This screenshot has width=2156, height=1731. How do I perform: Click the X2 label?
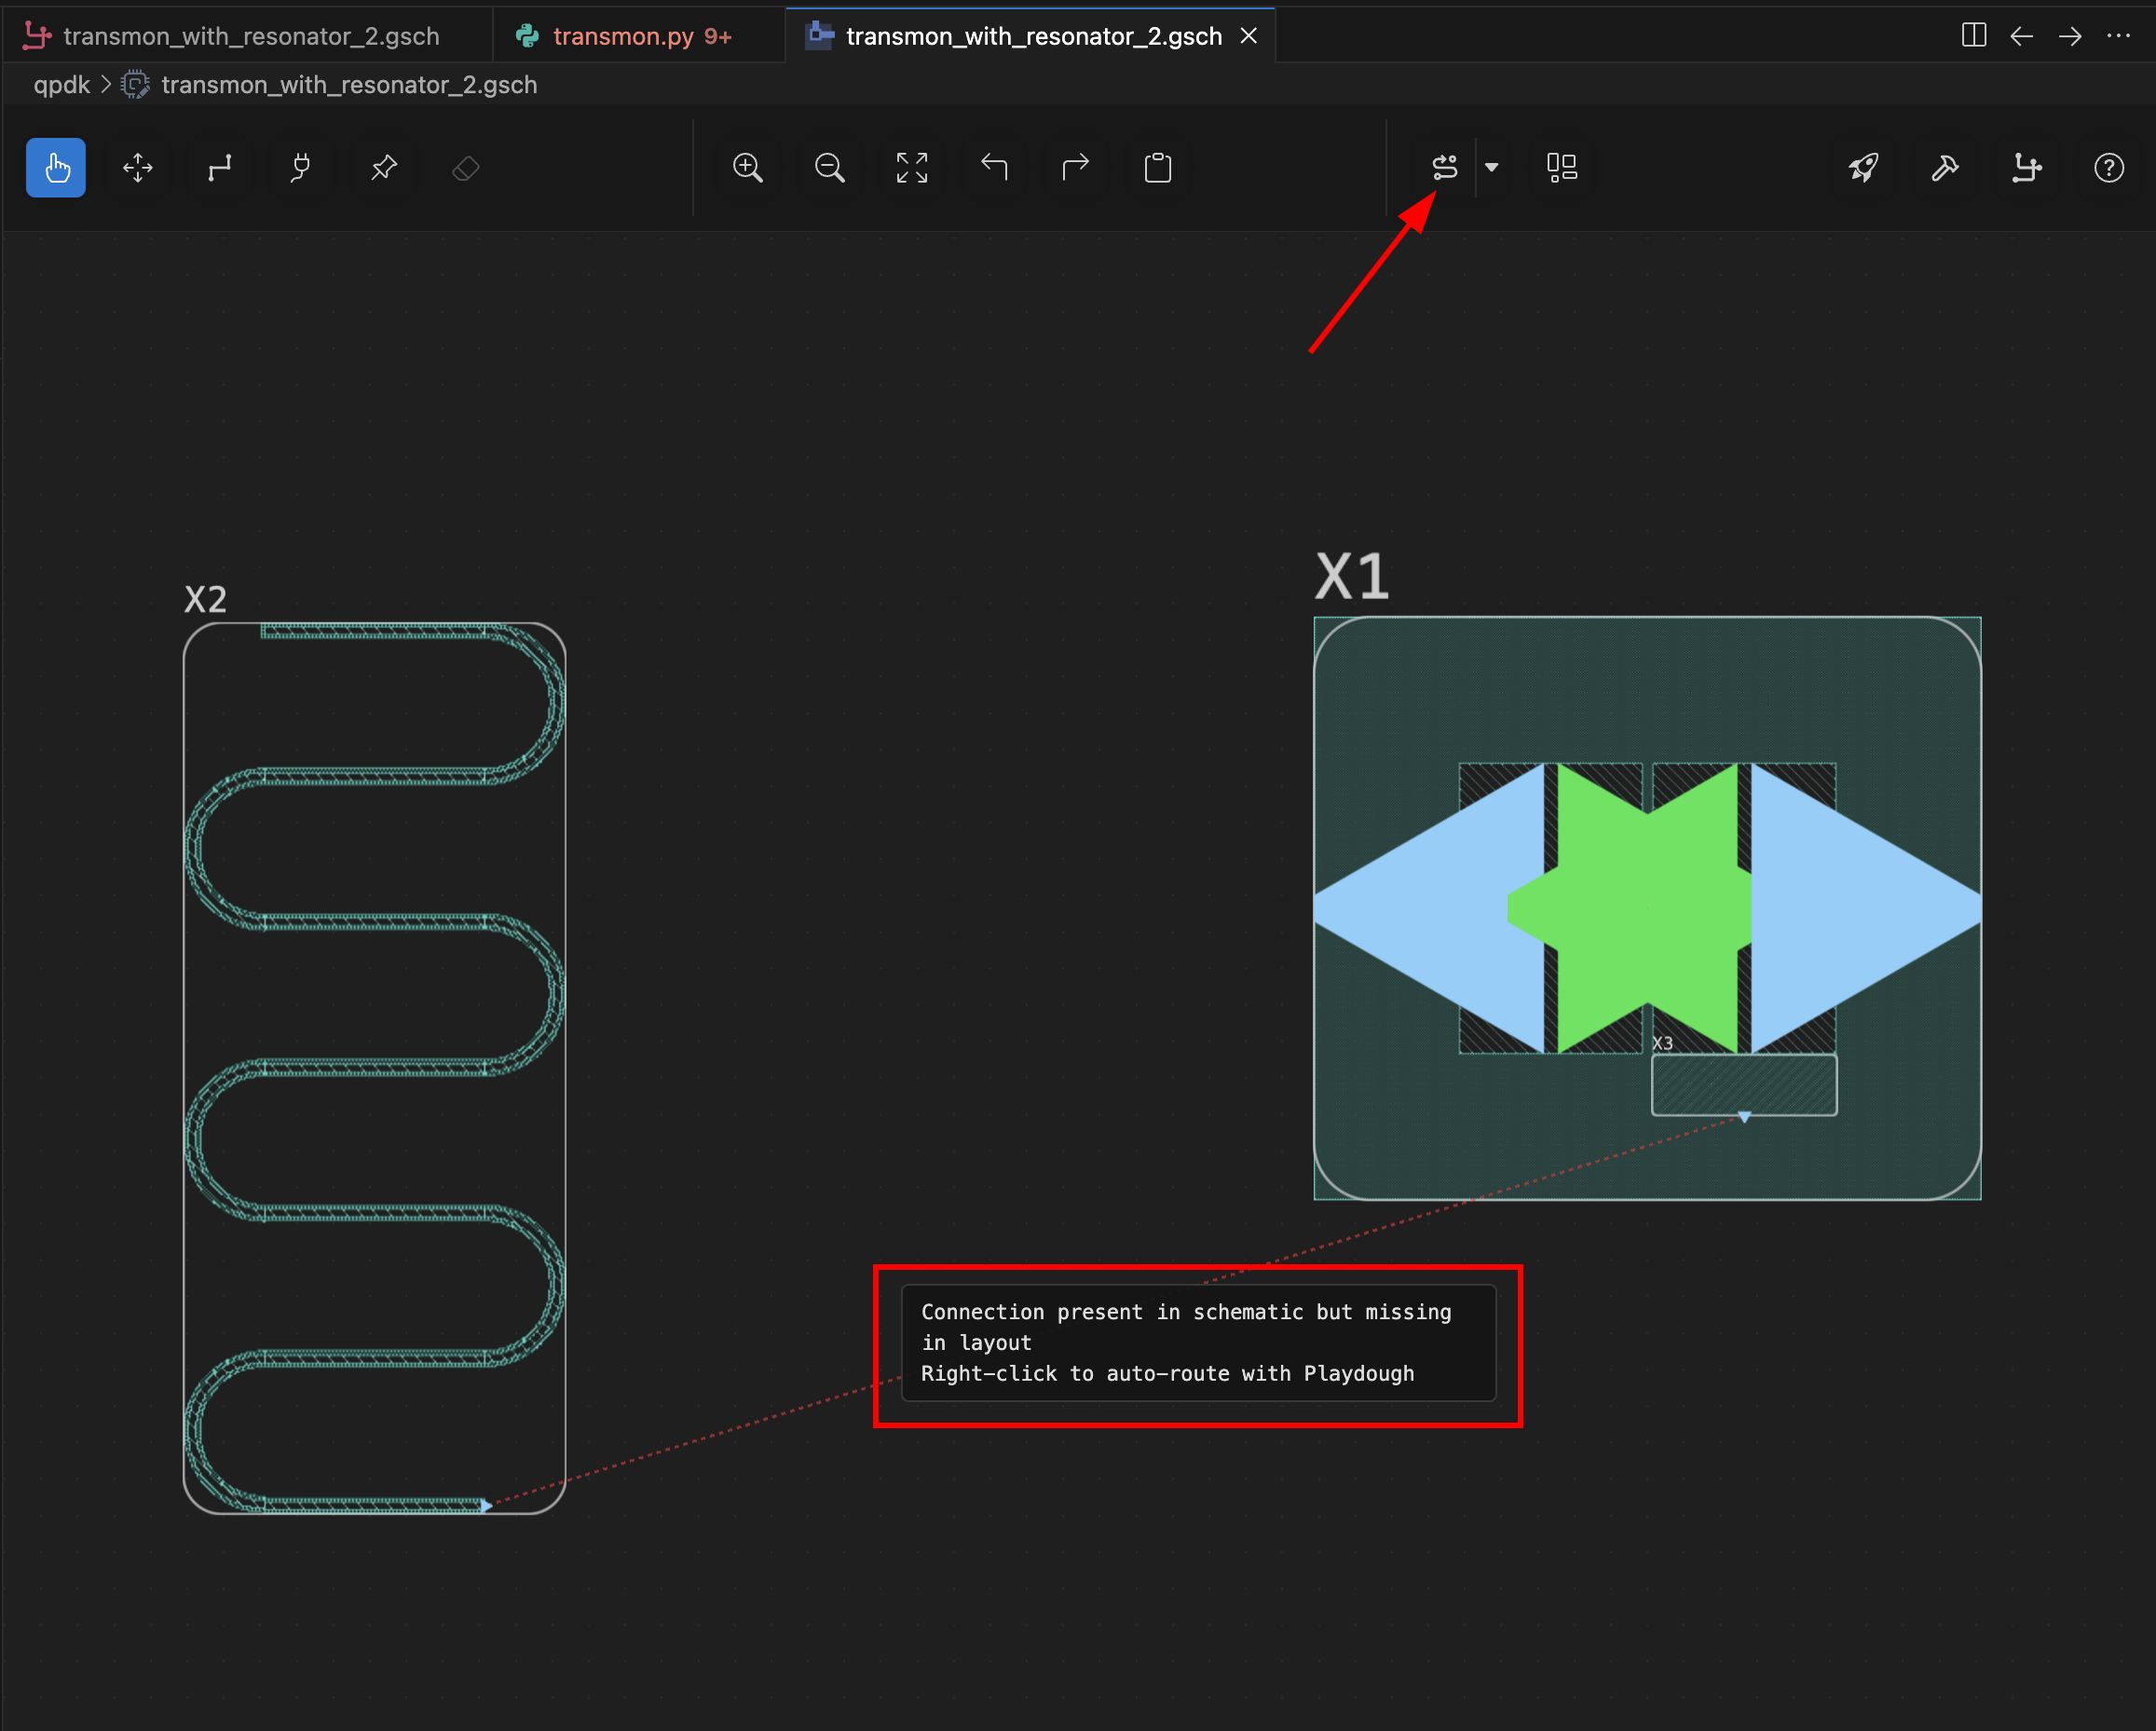pos(206,600)
